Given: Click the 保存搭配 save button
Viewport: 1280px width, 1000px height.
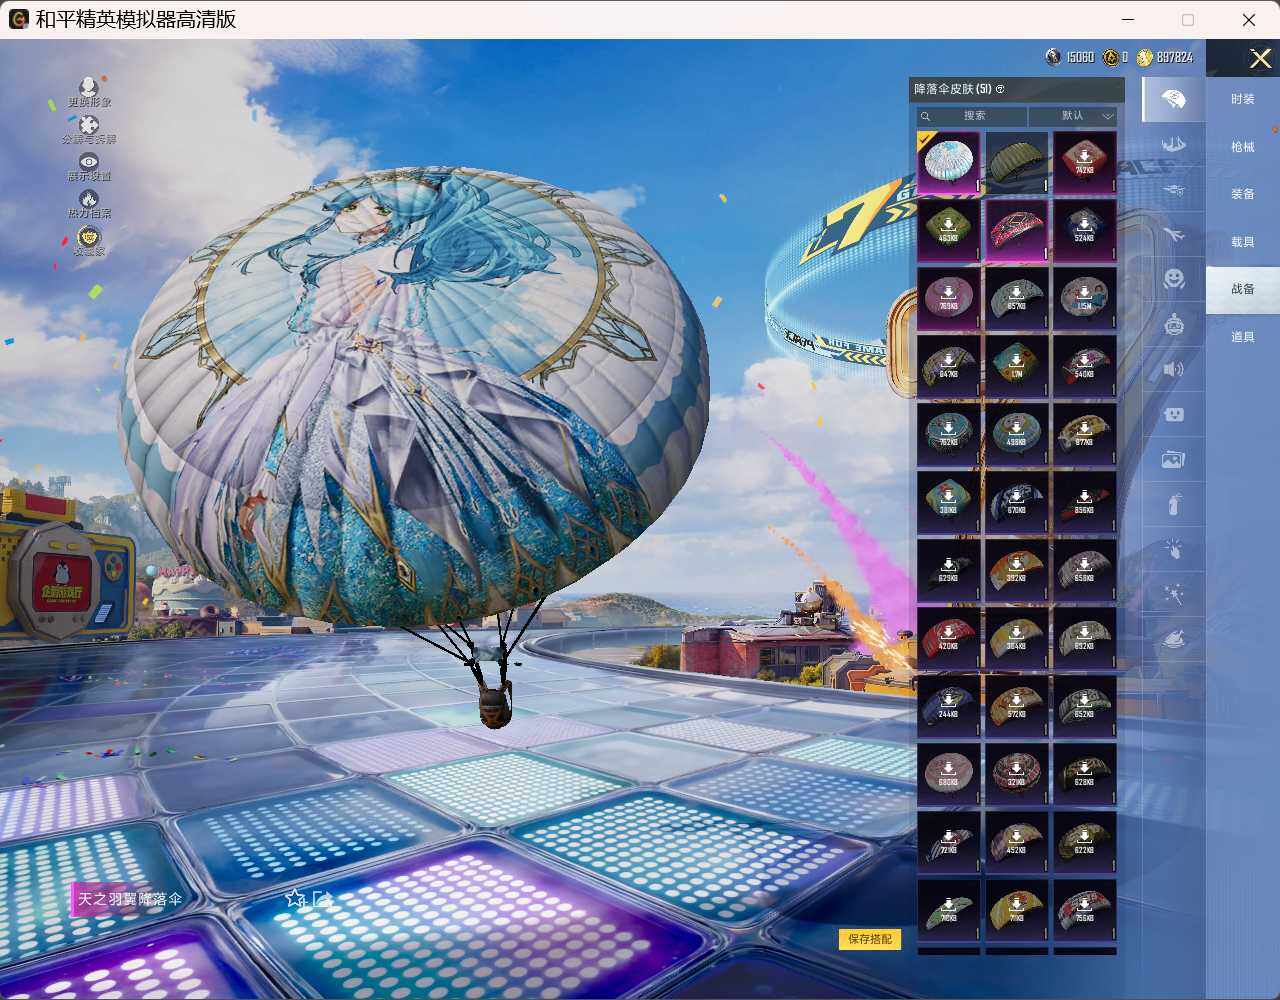Looking at the screenshot, I should click(x=869, y=939).
